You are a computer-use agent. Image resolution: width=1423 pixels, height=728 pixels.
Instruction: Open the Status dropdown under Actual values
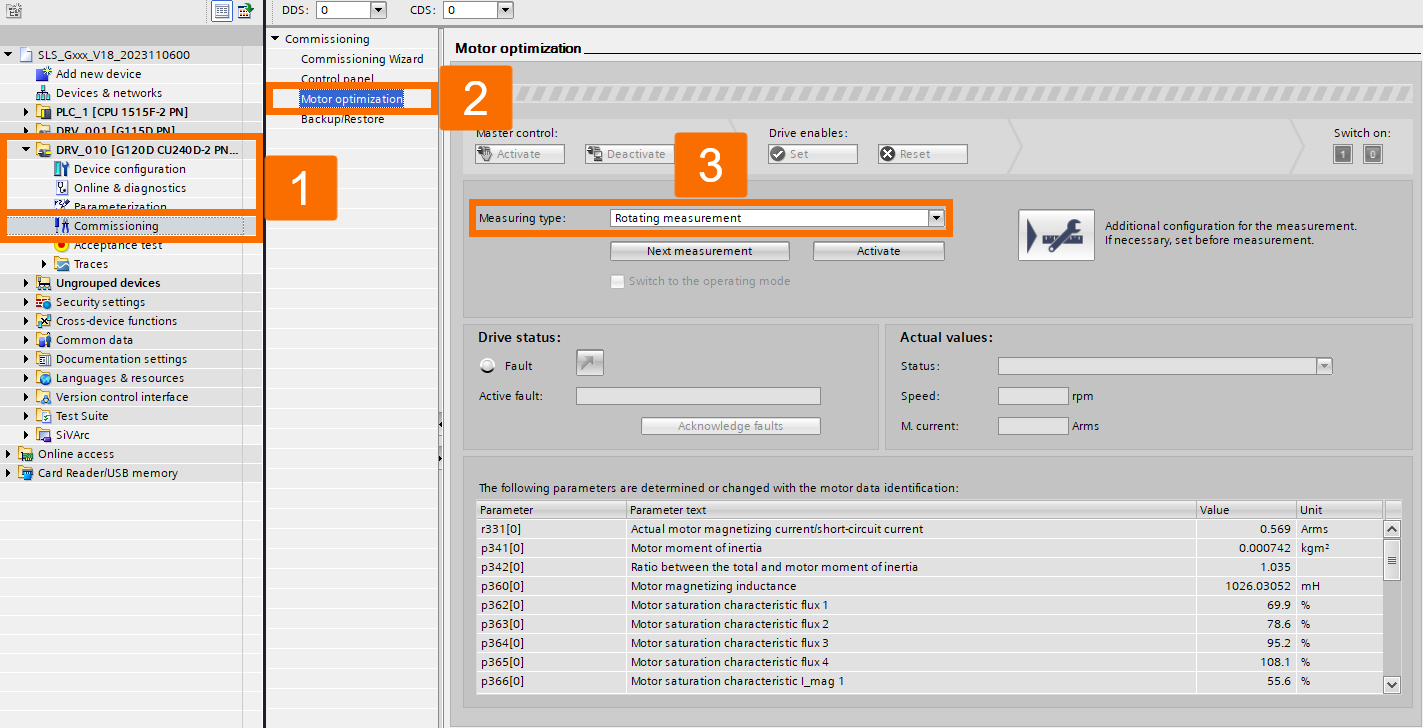coord(1324,365)
